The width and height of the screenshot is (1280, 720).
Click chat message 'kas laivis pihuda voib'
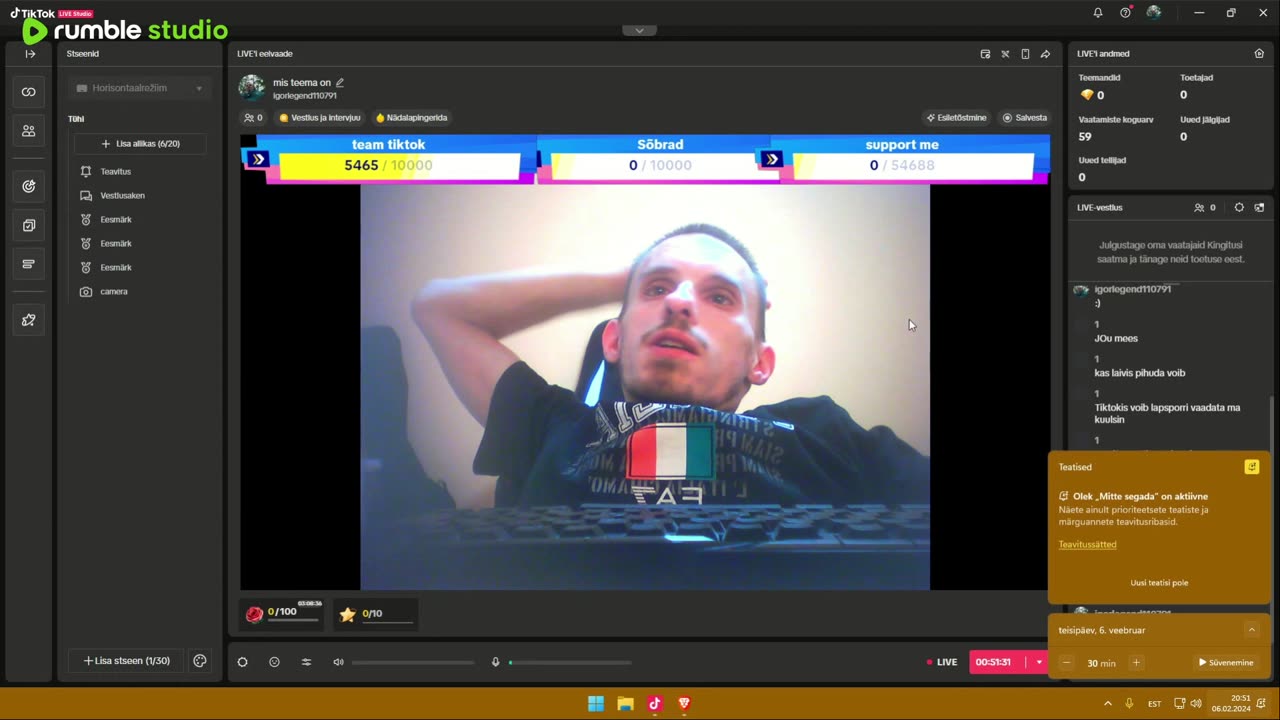tap(1140, 373)
